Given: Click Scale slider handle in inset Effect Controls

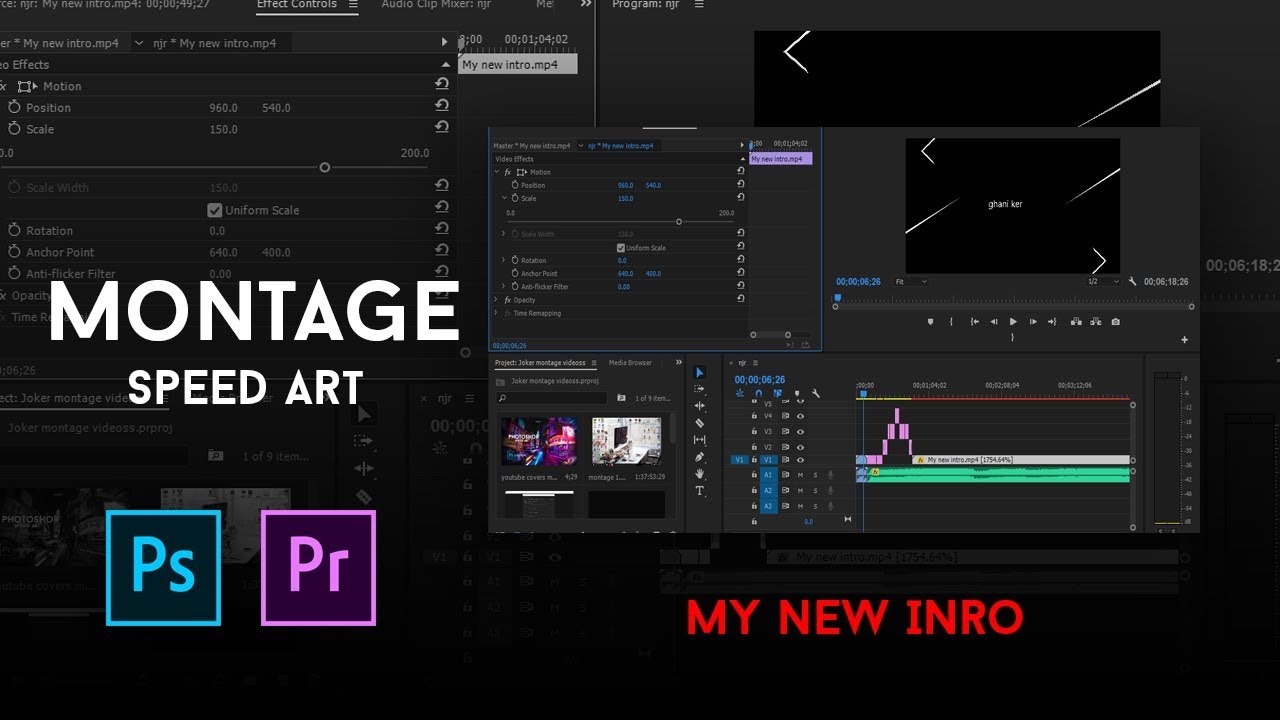Looking at the screenshot, I should click(x=679, y=222).
